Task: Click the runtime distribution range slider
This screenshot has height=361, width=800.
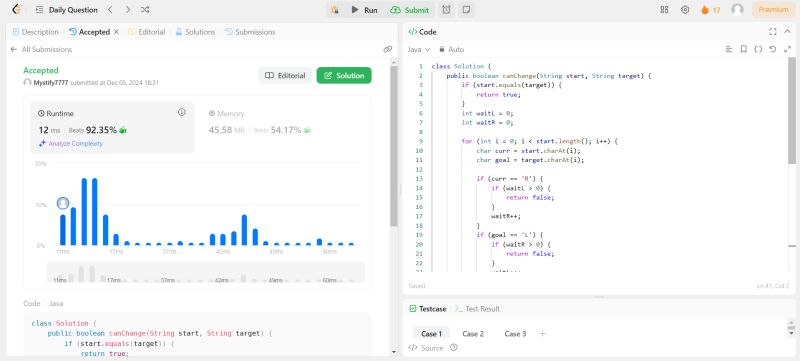Action: click(x=206, y=272)
